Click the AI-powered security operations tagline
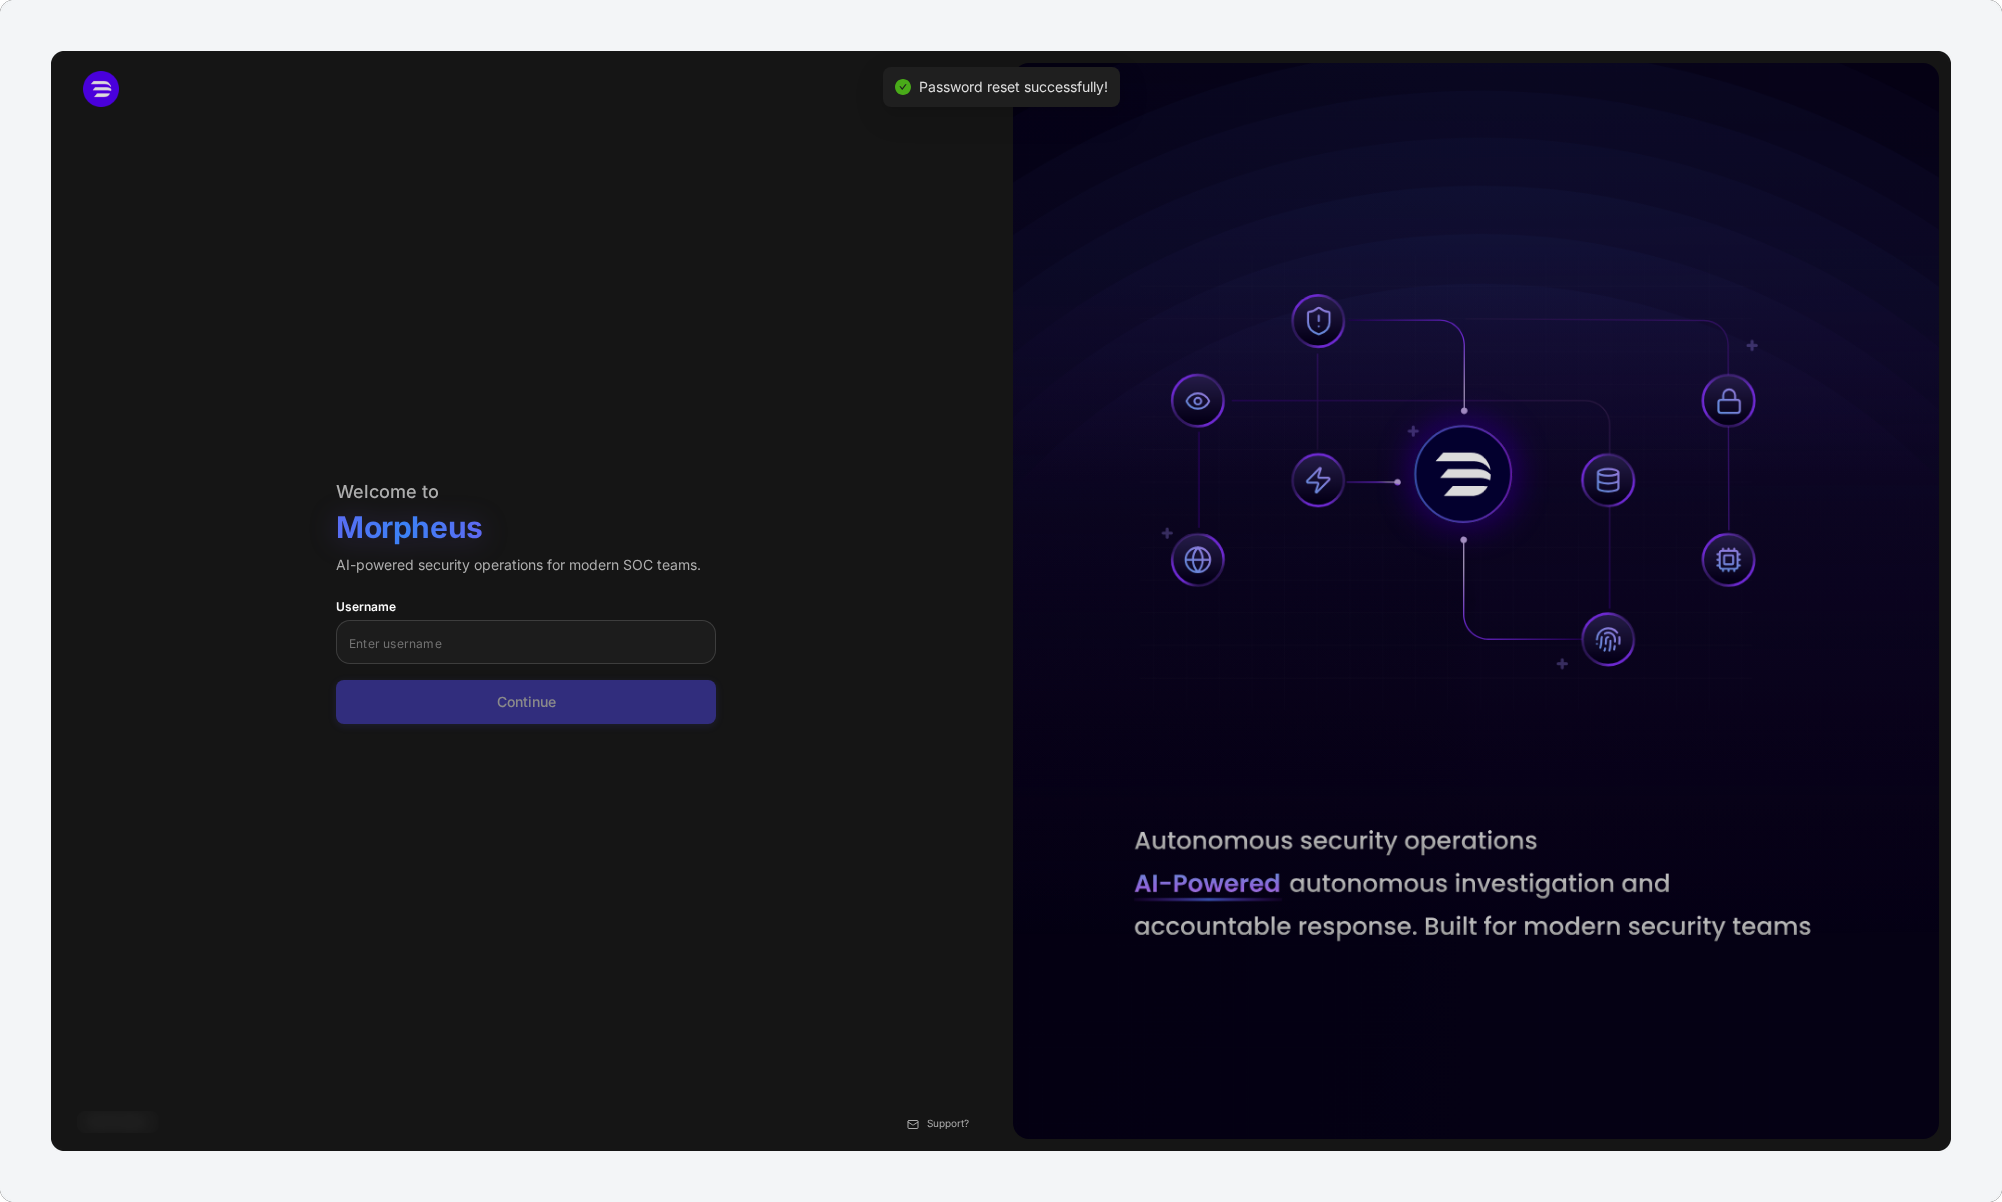 point(518,565)
